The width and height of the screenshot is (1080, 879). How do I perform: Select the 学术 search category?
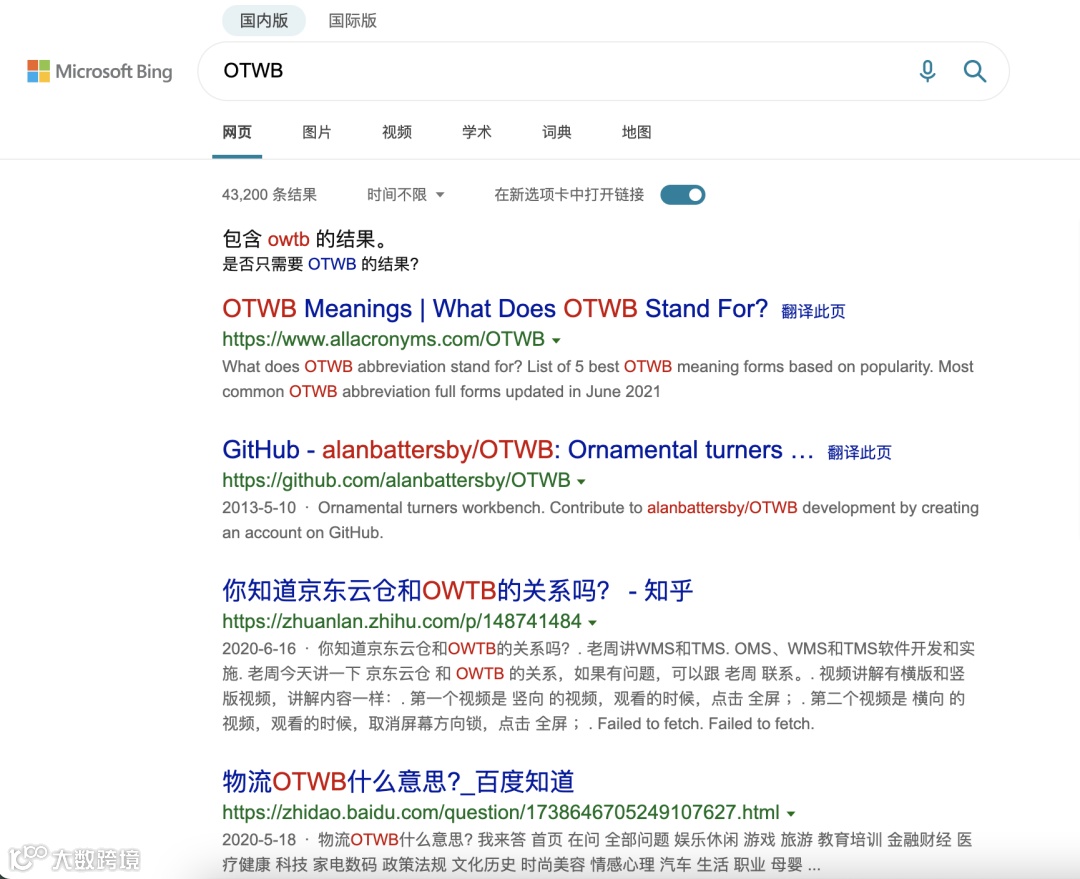[x=477, y=132]
